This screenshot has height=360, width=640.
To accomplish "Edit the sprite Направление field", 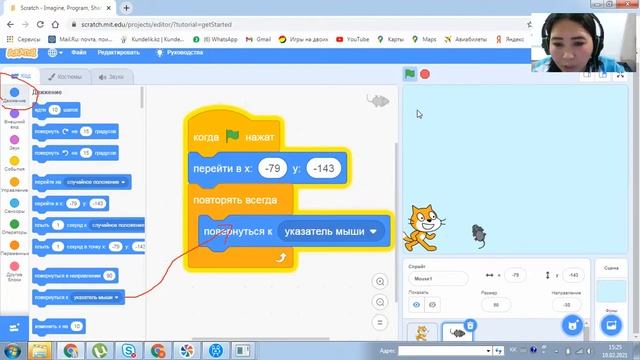I will (567, 304).
